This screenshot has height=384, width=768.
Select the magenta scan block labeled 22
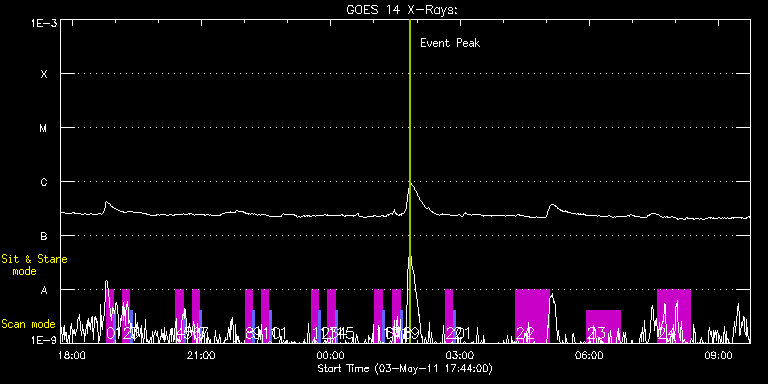click(532, 316)
